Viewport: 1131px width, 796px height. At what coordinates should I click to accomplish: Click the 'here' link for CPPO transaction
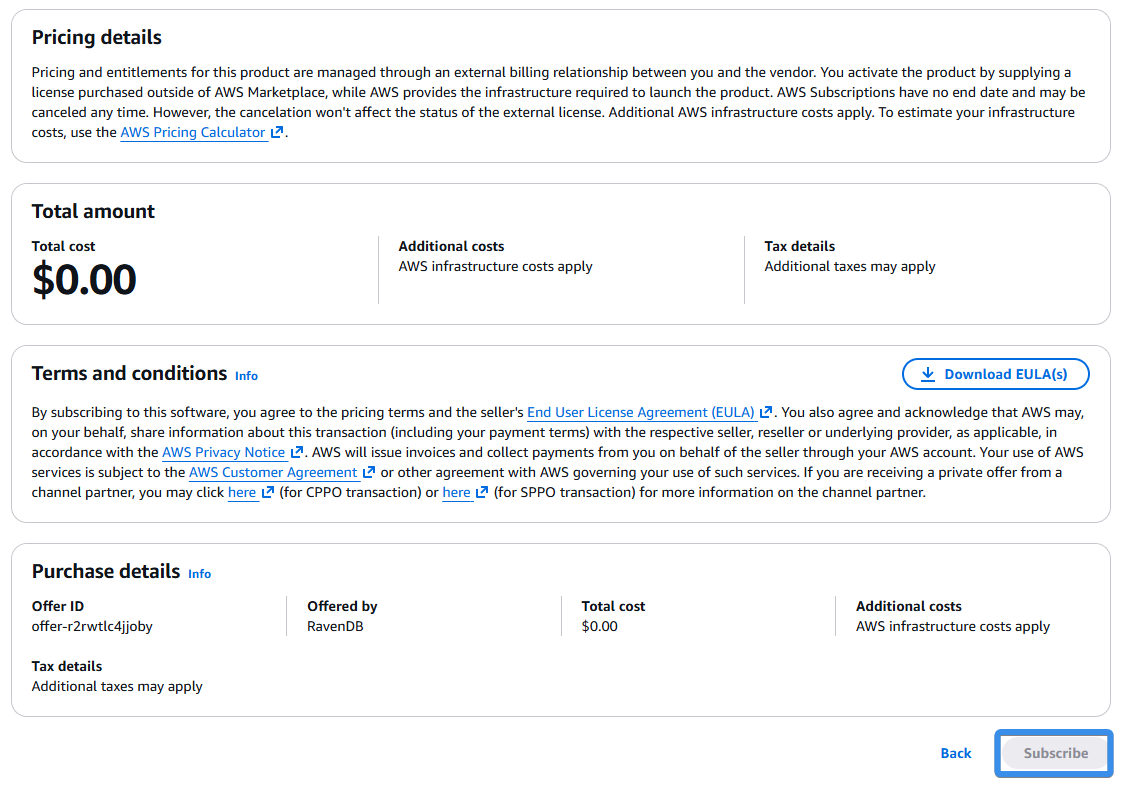[x=242, y=493]
